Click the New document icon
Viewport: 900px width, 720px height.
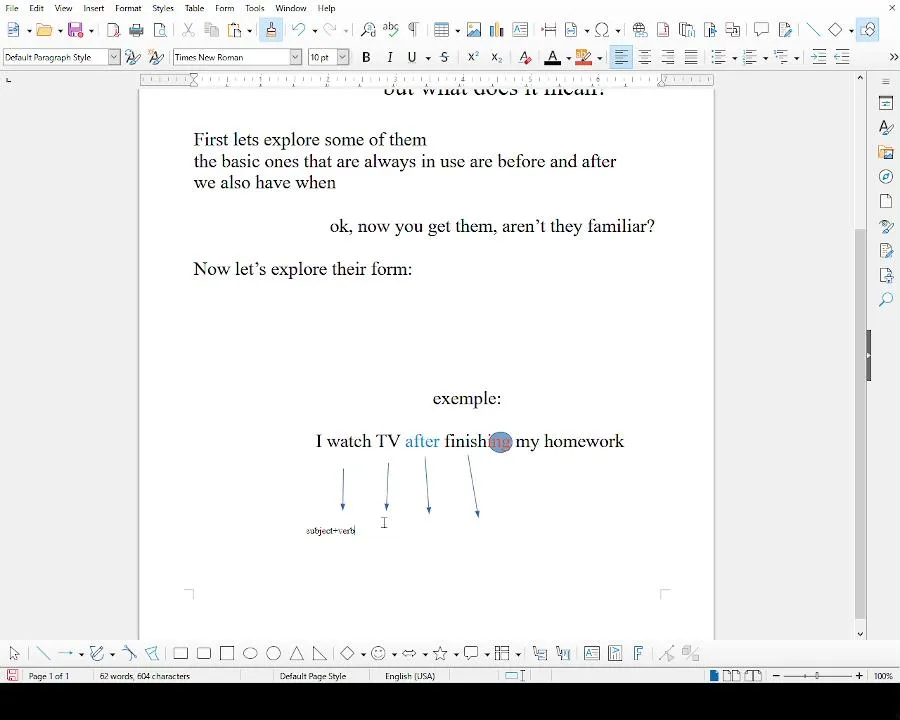(x=13, y=30)
